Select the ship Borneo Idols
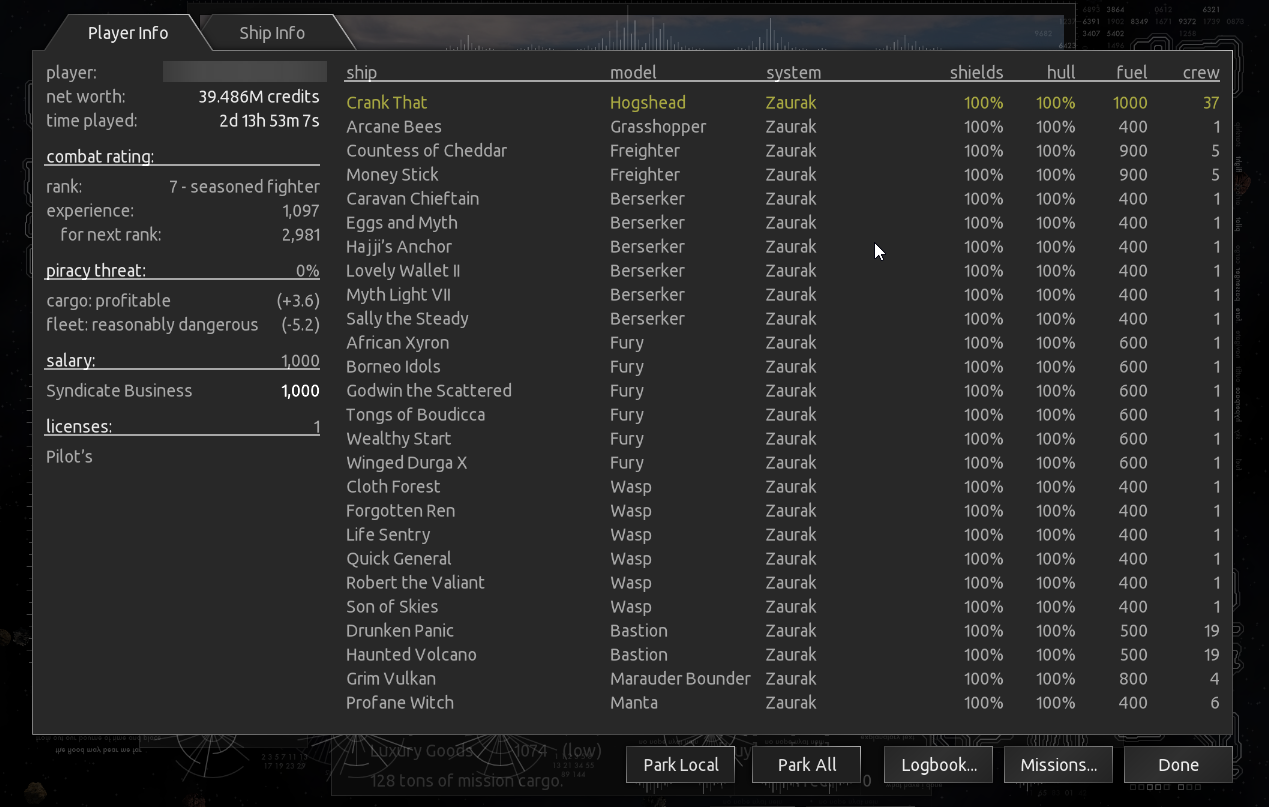 pyautogui.click(x=783, y=367)
